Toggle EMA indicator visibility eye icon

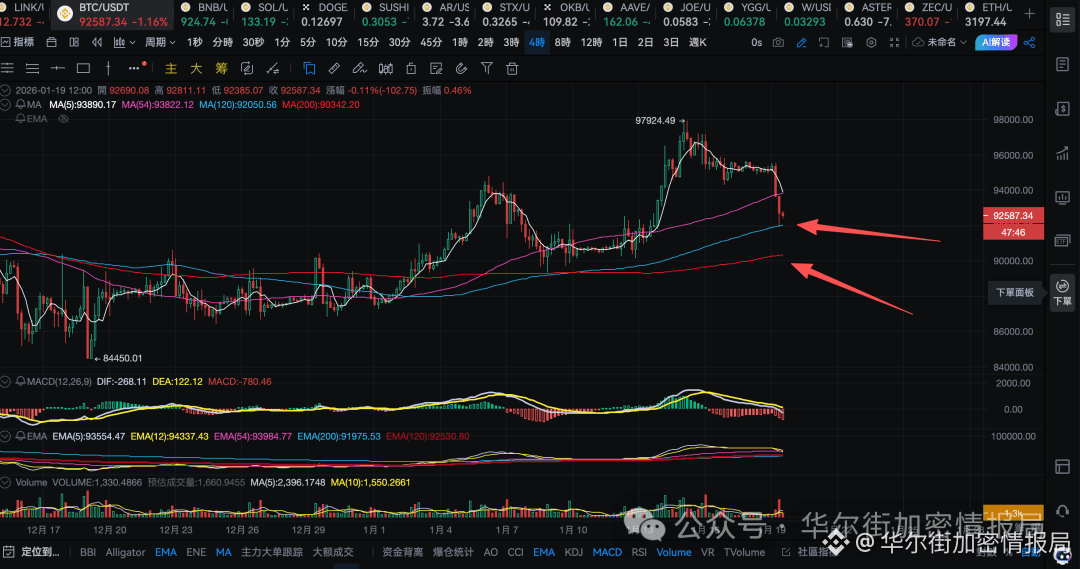[63, 119]
